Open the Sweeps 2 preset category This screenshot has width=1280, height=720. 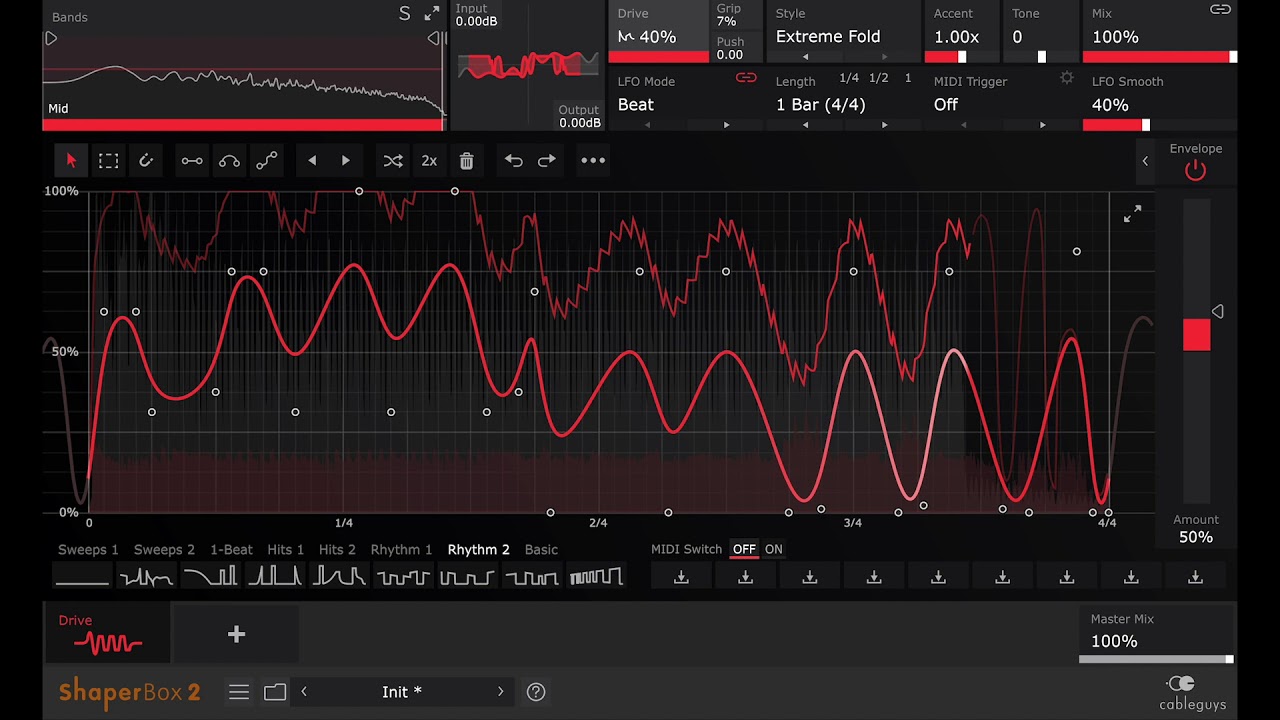click(164, 549)
